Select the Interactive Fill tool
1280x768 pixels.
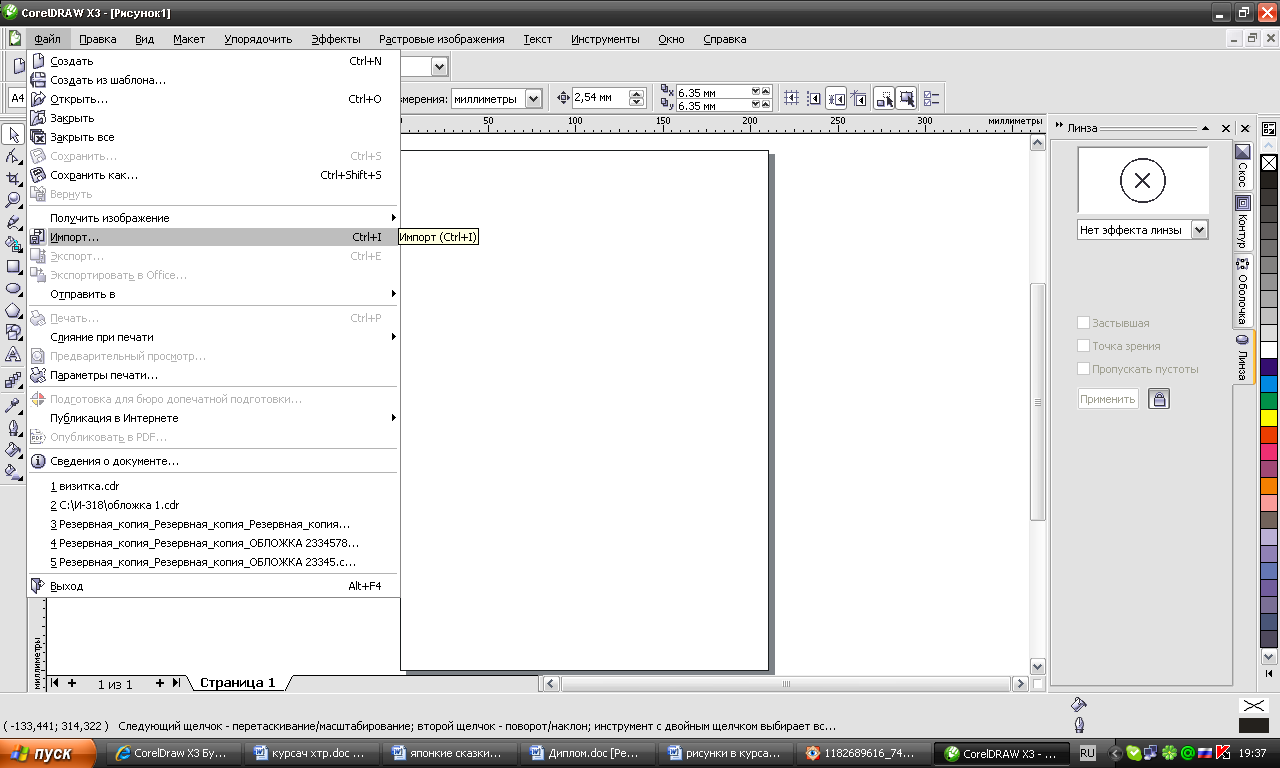pos(13,471)
